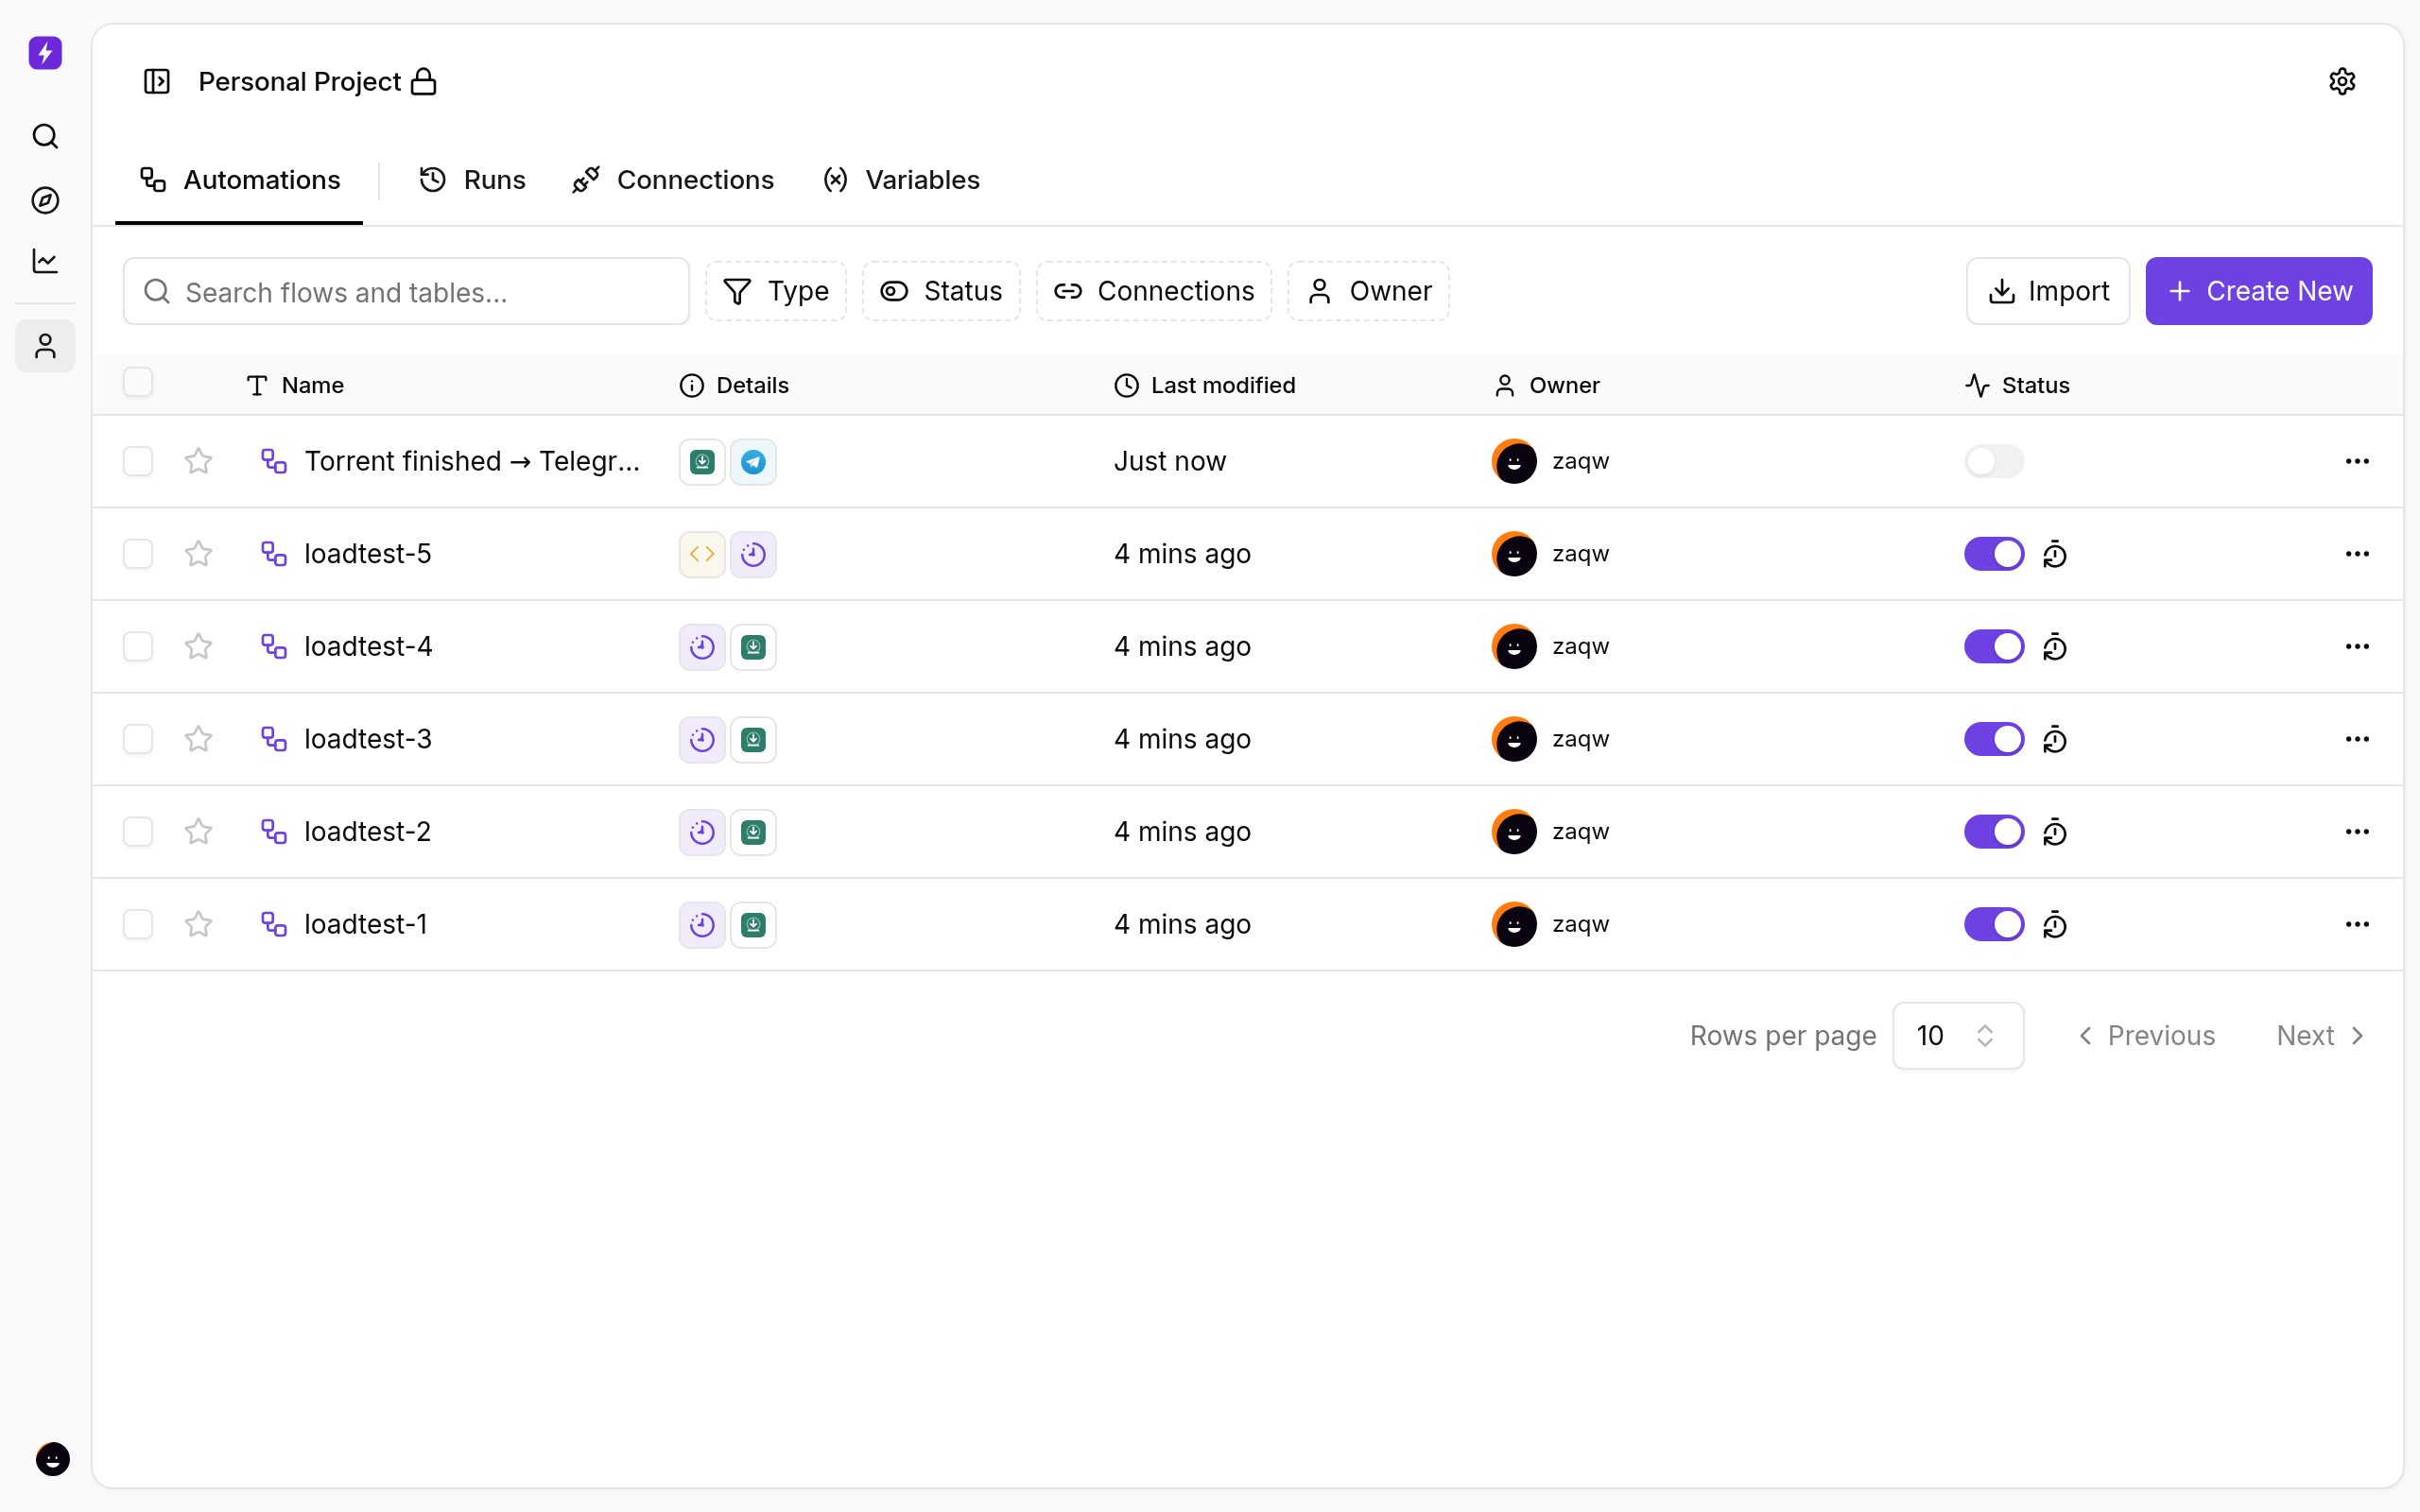Star the Torrent finished flow
This screenshot has height=1512, width=2420.
199,461
